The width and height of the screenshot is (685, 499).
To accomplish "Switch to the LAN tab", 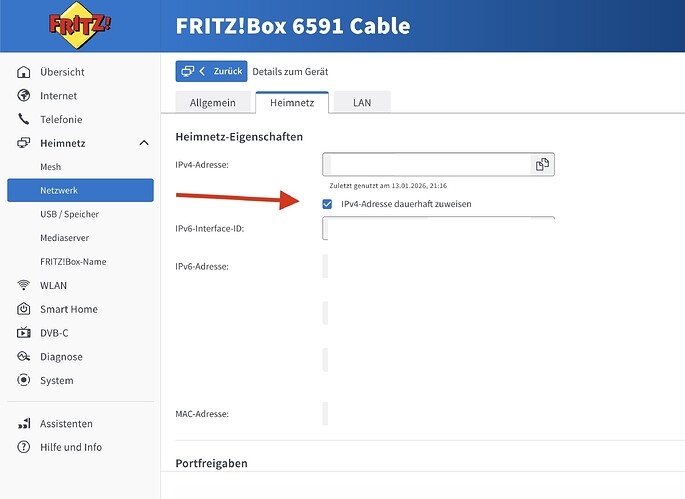I will click(362, 103).
